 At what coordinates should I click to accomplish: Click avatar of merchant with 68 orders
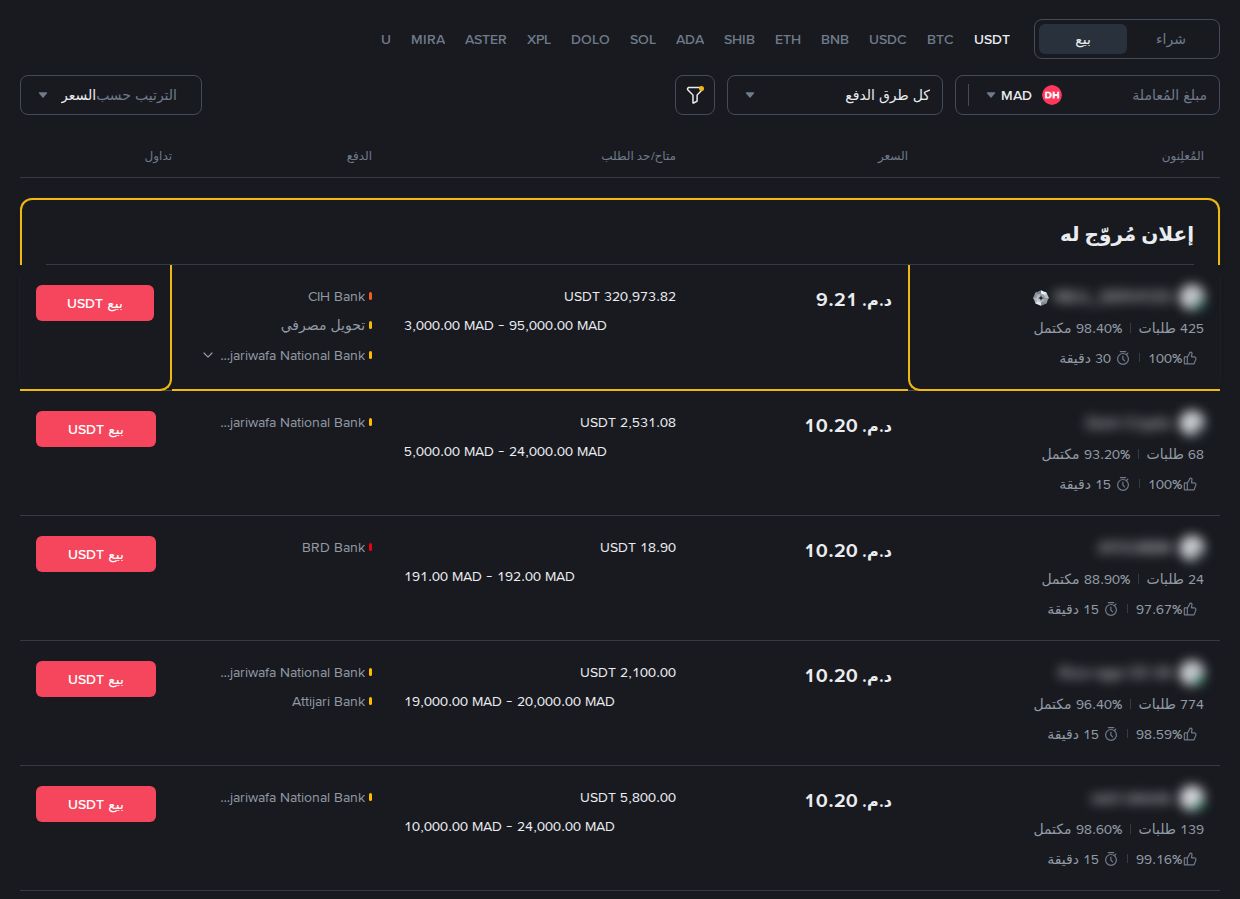tap(1190, 422)
